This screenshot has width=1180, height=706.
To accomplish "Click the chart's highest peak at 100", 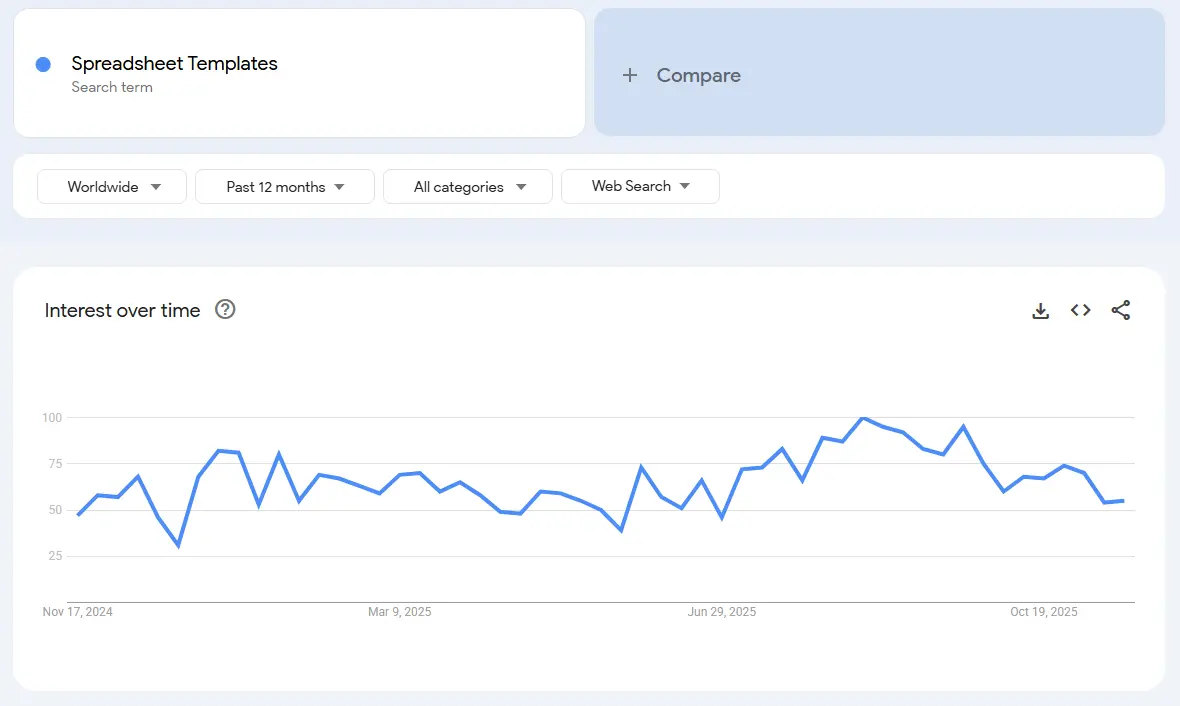I will tap(863, 418).
